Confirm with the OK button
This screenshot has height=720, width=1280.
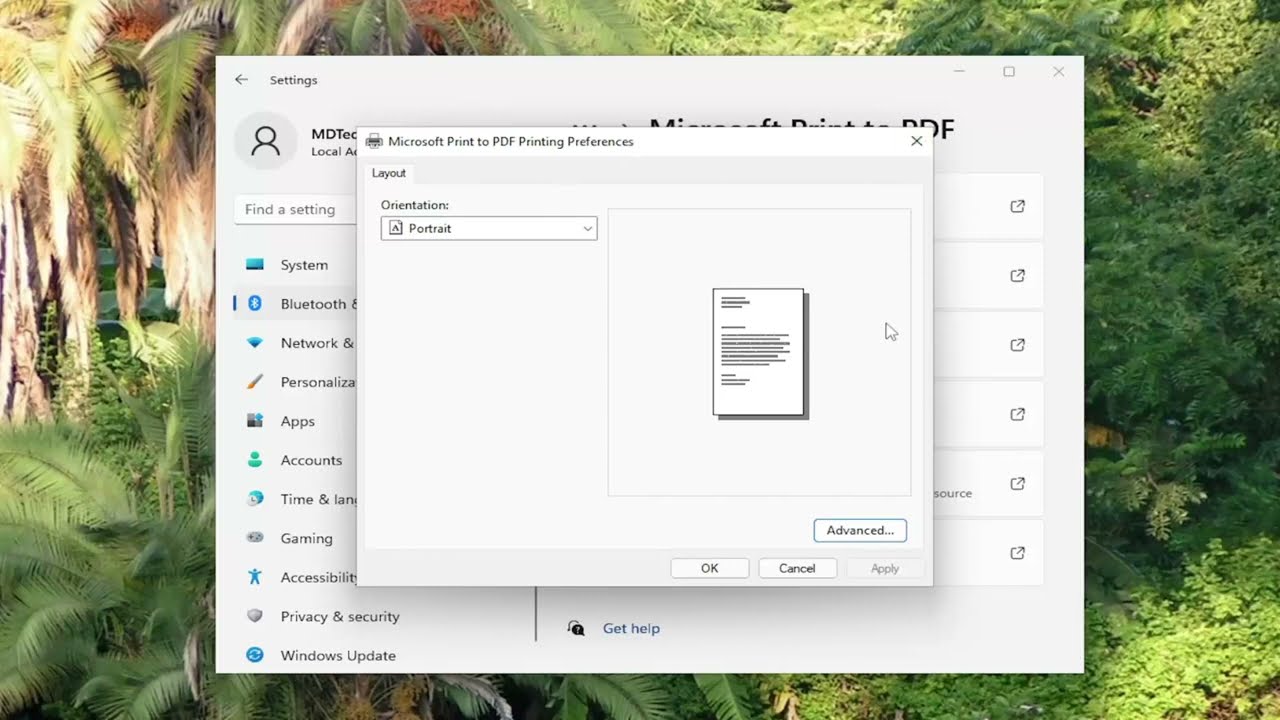pyautogui.click(x=710, y=568)
